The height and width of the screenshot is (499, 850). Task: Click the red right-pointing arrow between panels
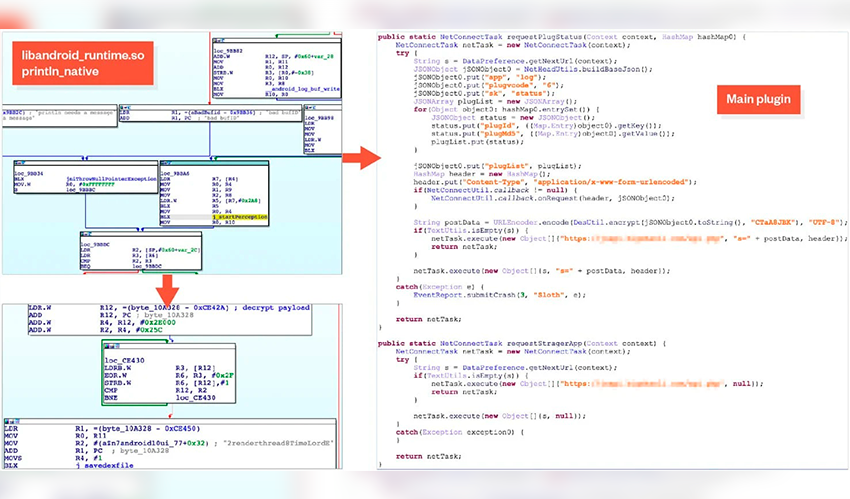pyautogui.click(x=362, y=158)
